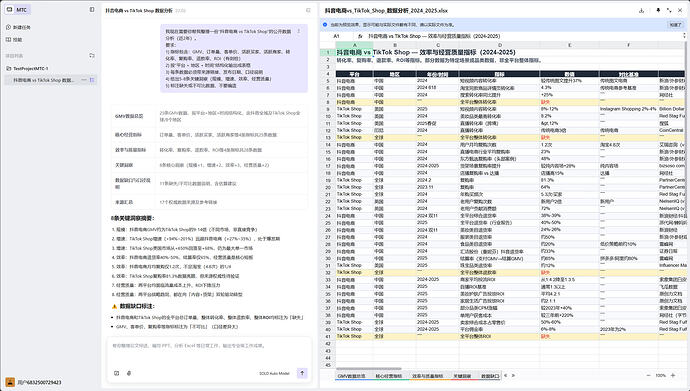Select the 抖音电商 vs TikTok Shop task row
This screenshot has height=391, width=690.
coord(50,80)
